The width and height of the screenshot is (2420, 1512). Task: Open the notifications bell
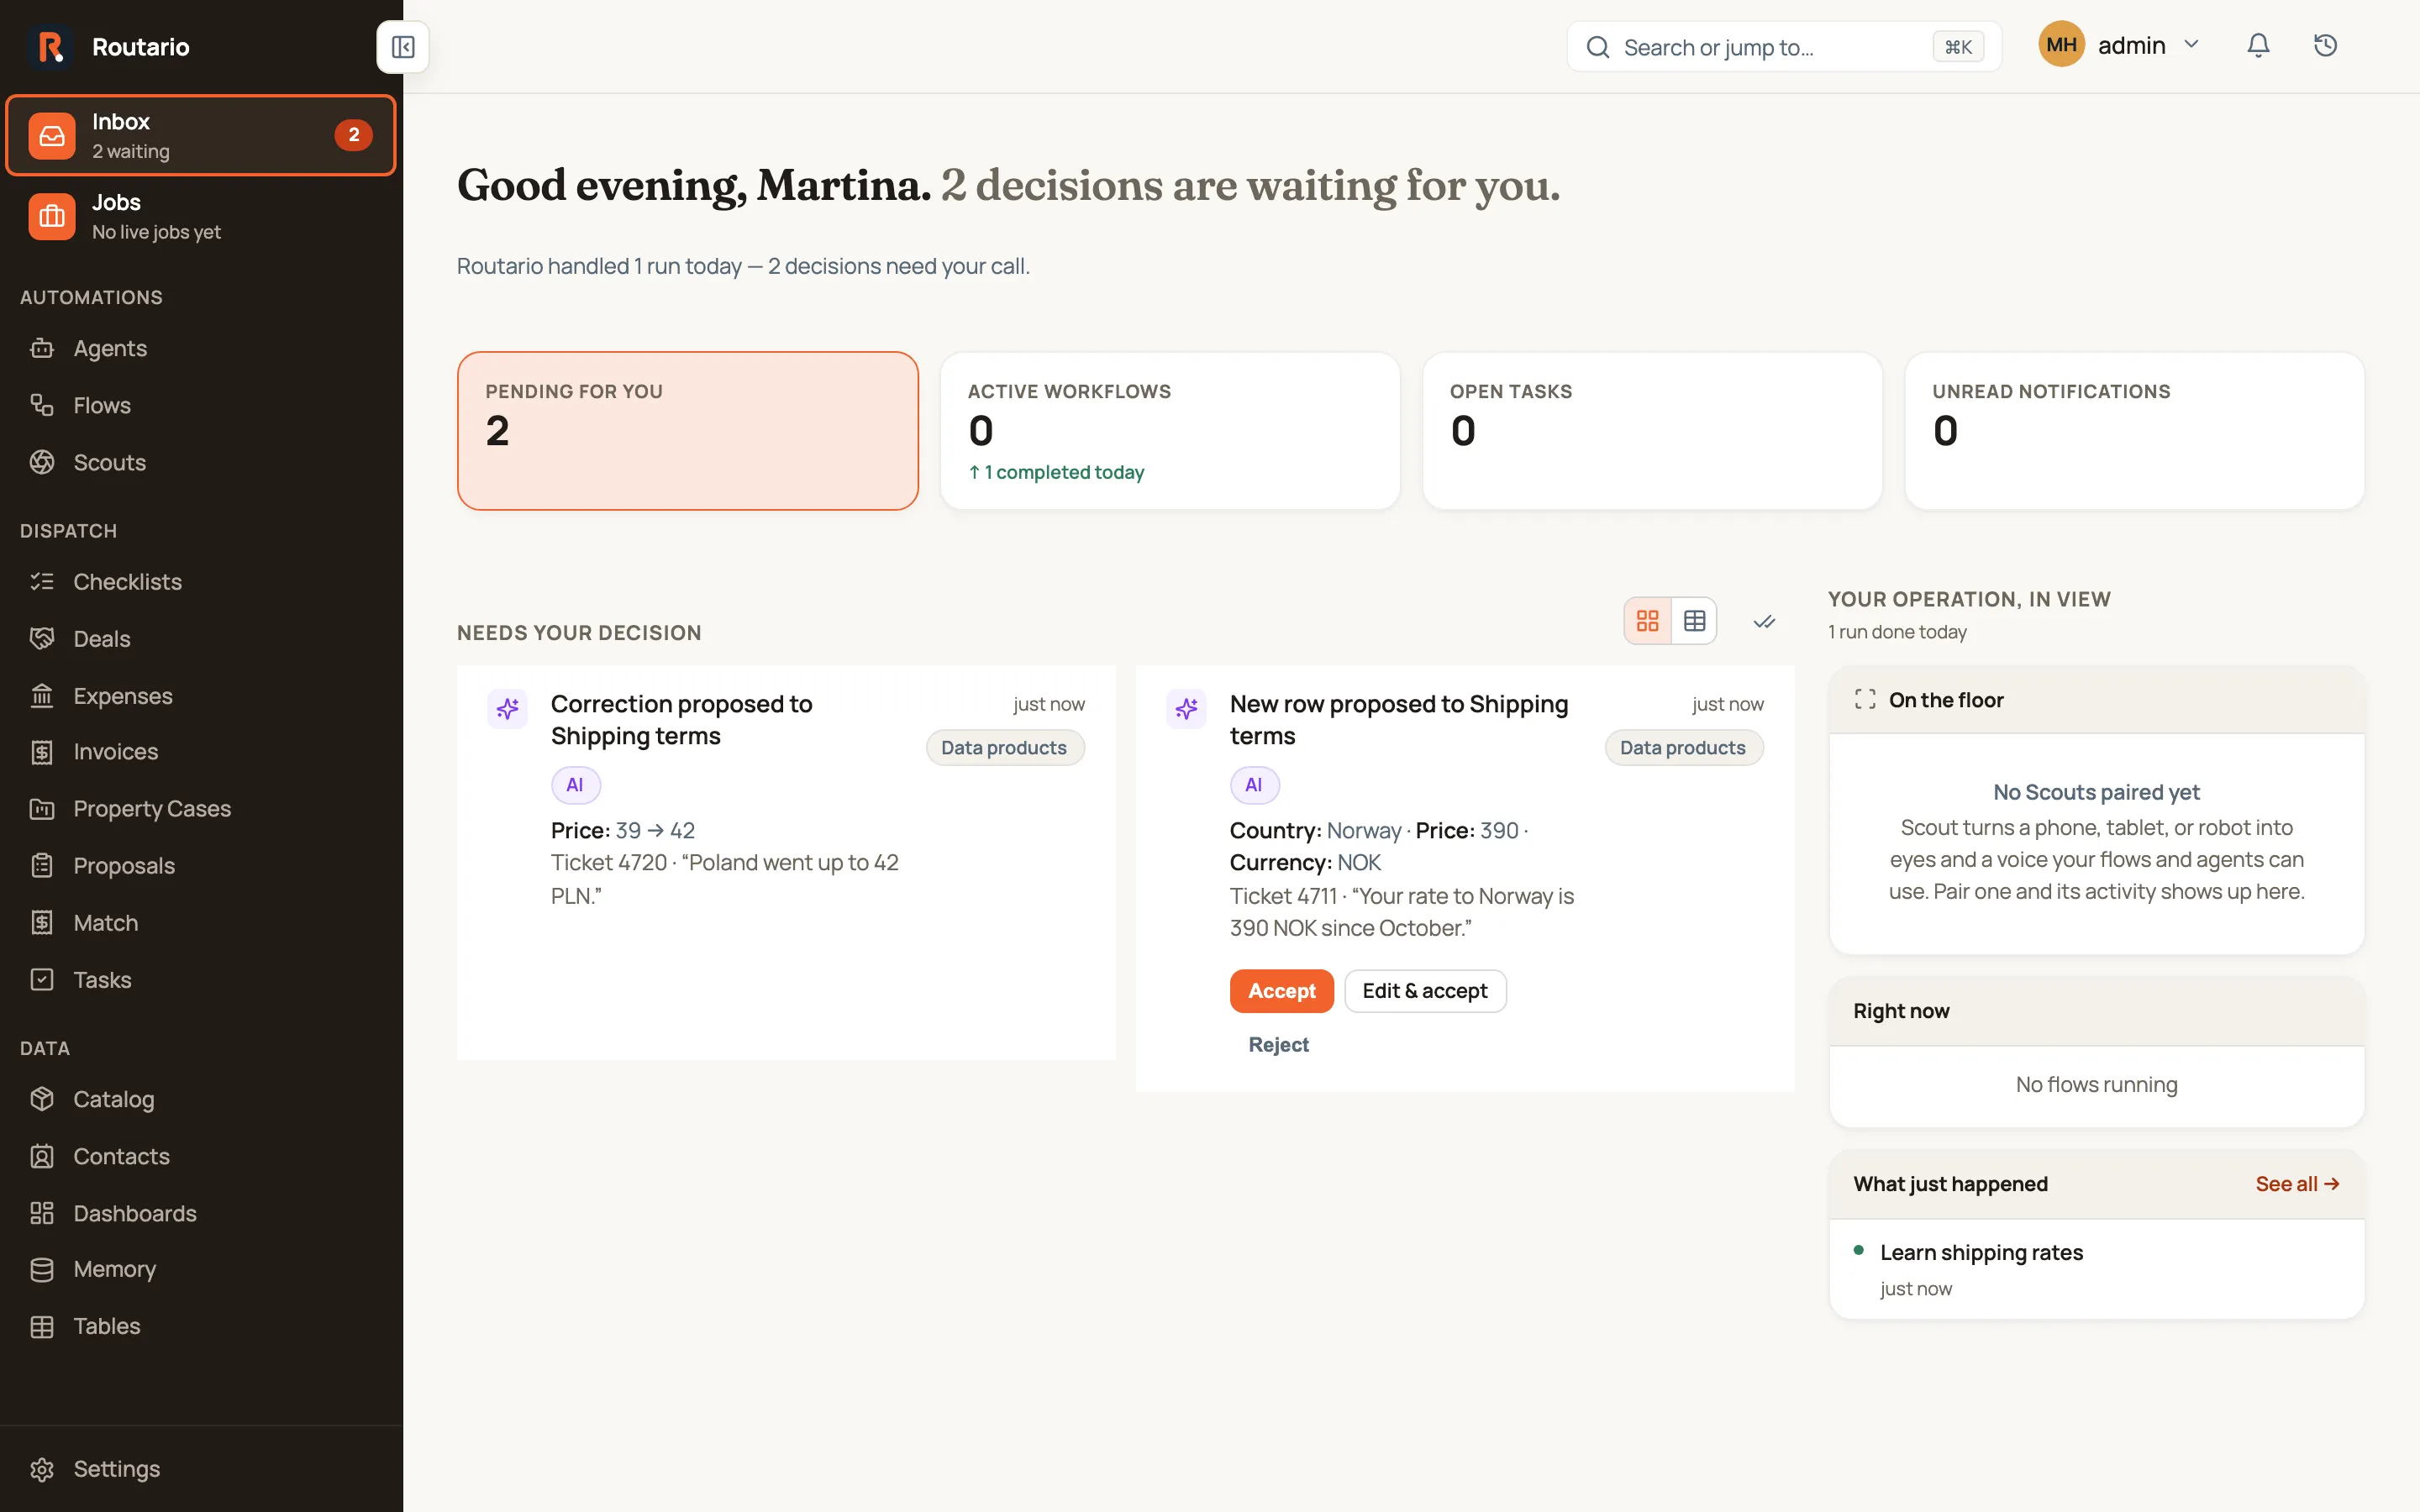coord(2258,46)
